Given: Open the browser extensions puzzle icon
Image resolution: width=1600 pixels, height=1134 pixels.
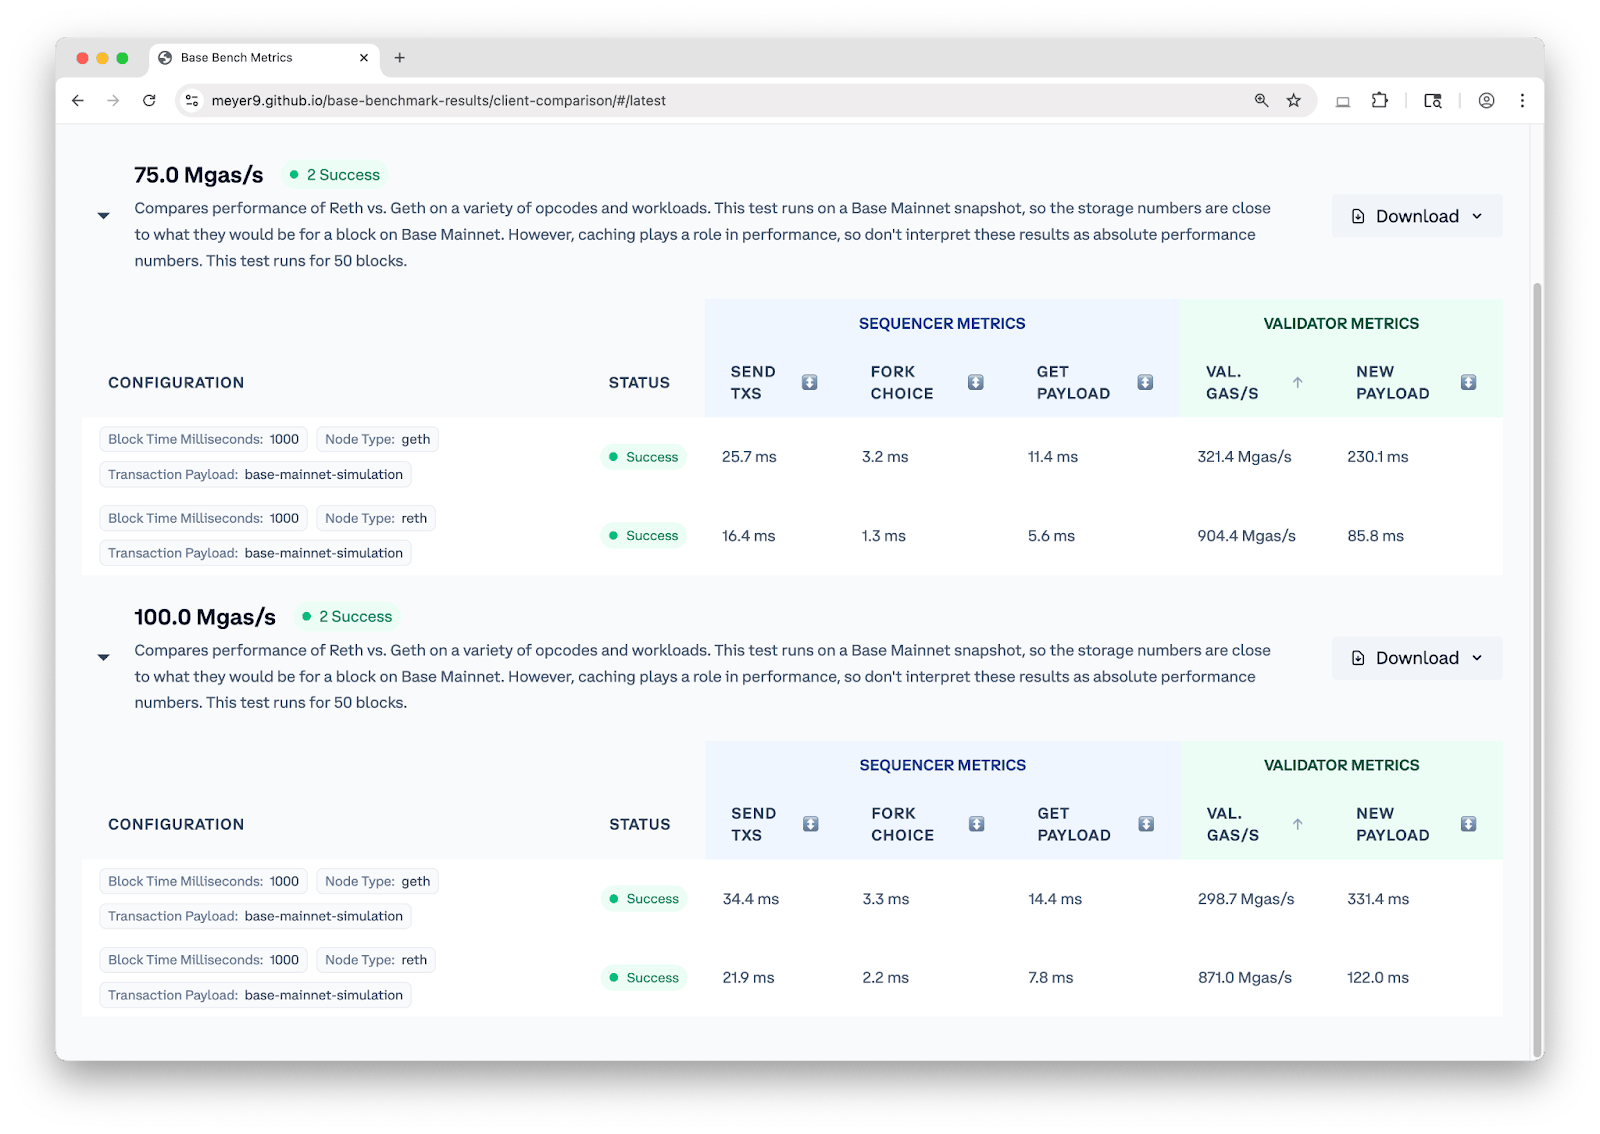Looking at the screenshot, I should (x=1380, y=101).
